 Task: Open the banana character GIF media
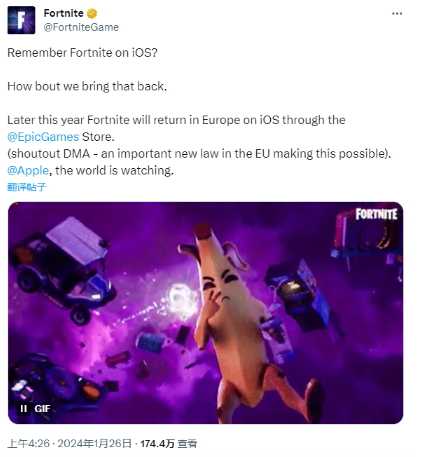(x=205, y=313)
